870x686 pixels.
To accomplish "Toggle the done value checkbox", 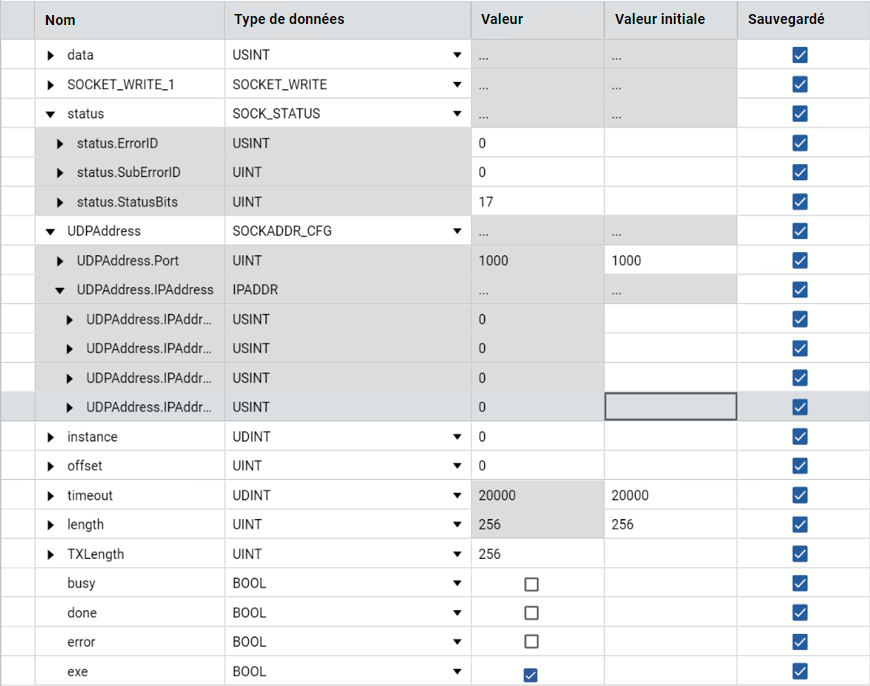I will pos(532,613).
